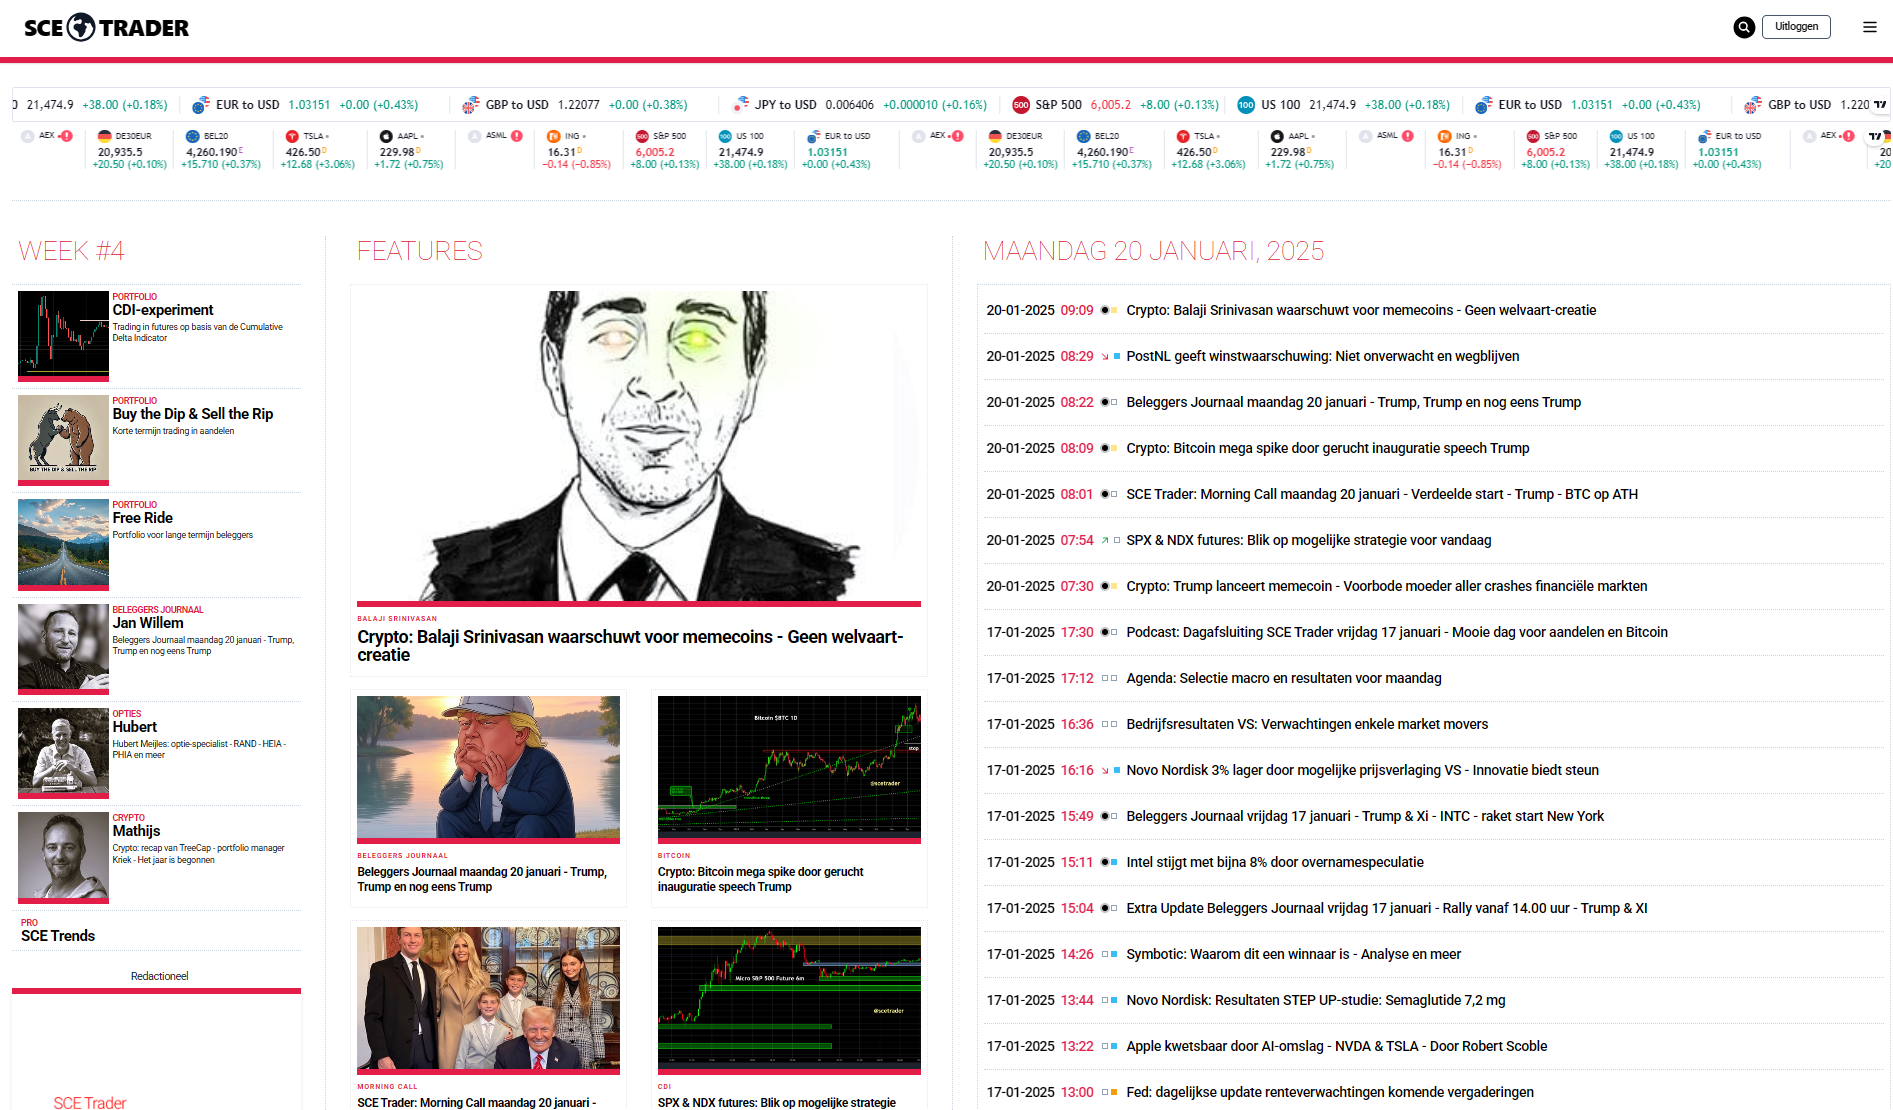
Task: Open the Free Ride portfolio title
Action: point(143,518)
